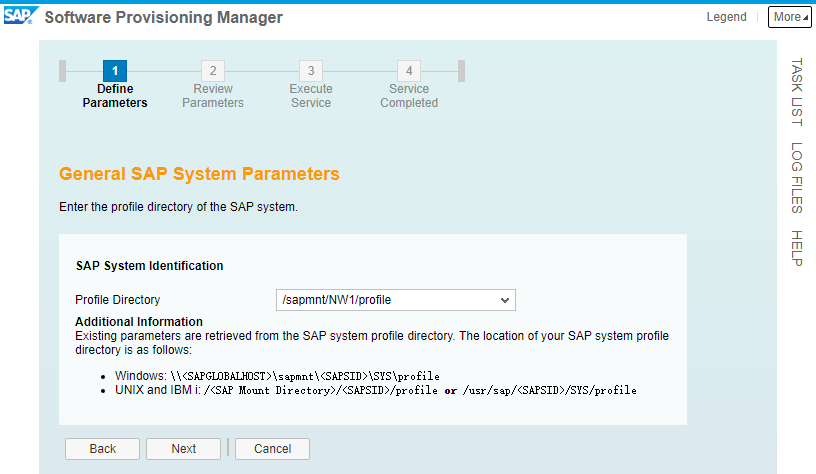
Task: Click the Software Provisioning Manager title
Action: coord(163,17)
